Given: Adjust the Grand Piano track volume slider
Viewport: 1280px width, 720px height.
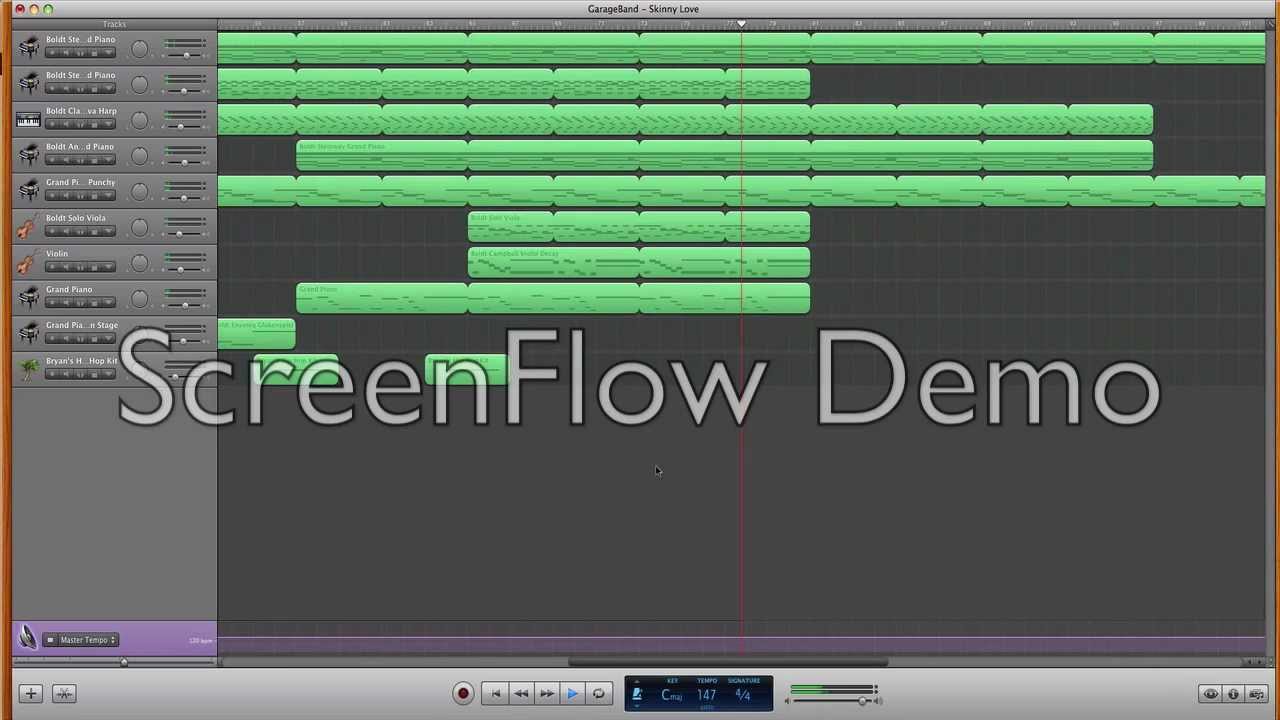Looking at the screenshot, I should coord(184,305).
